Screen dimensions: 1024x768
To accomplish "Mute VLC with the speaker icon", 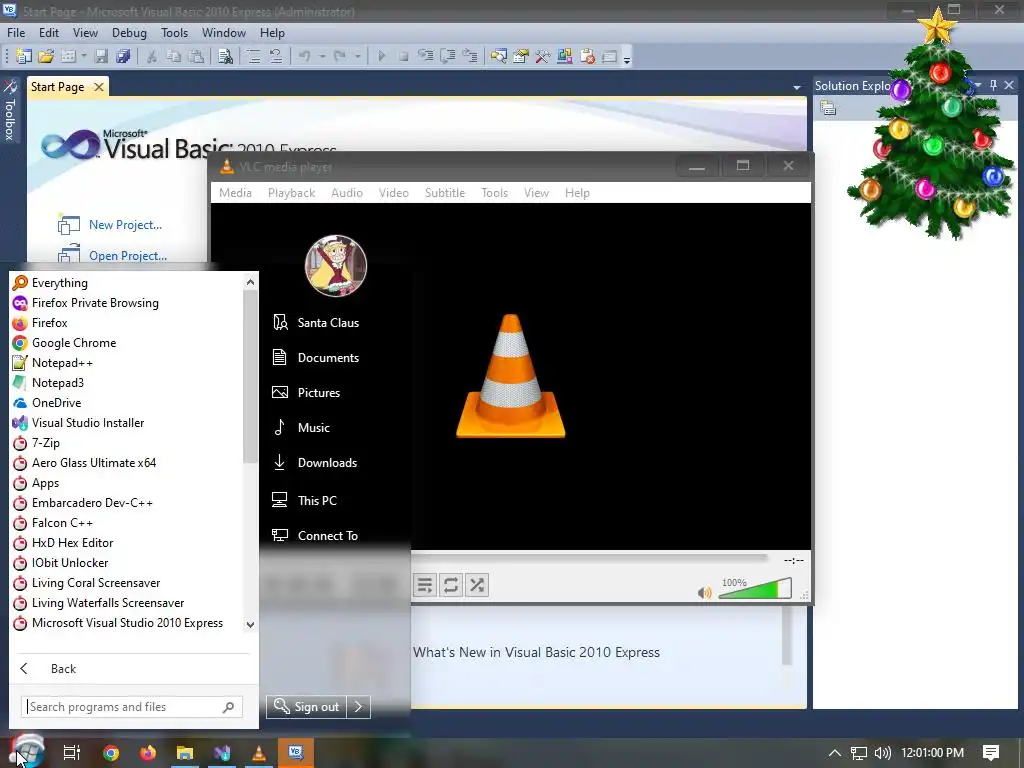I will pos(704,592).
